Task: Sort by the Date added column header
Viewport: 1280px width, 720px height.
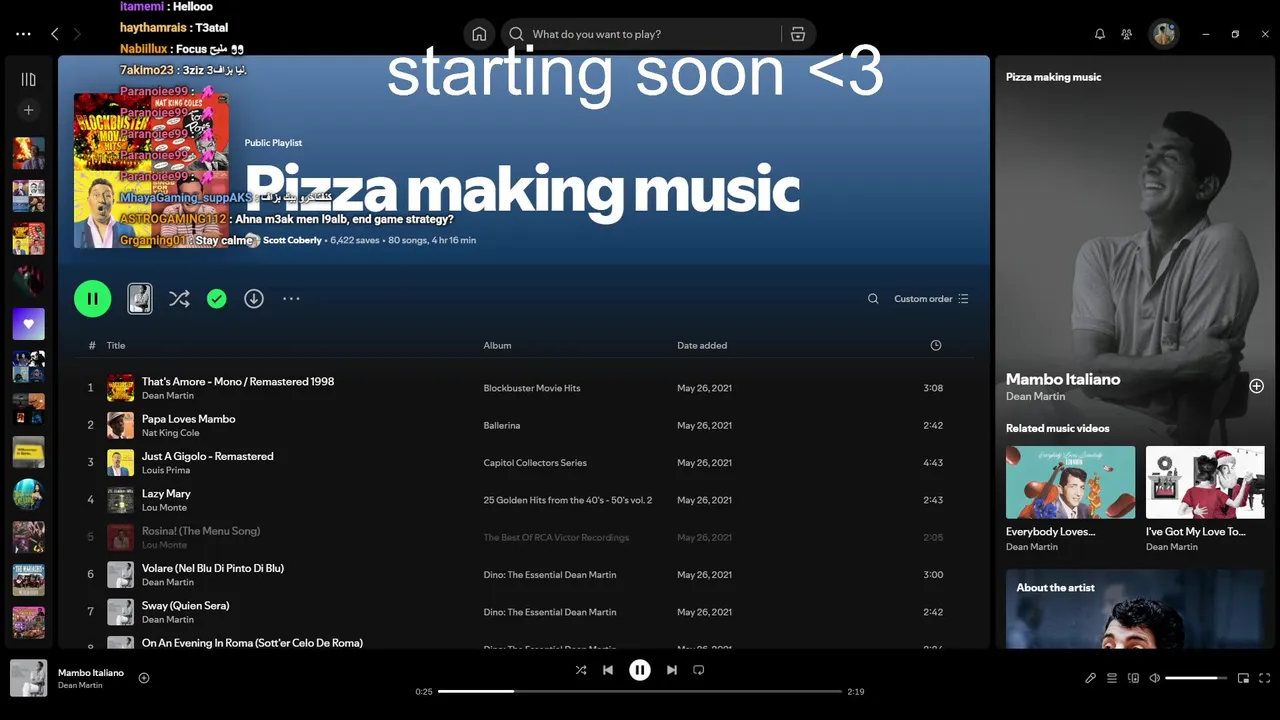Action: click(702, 345)
